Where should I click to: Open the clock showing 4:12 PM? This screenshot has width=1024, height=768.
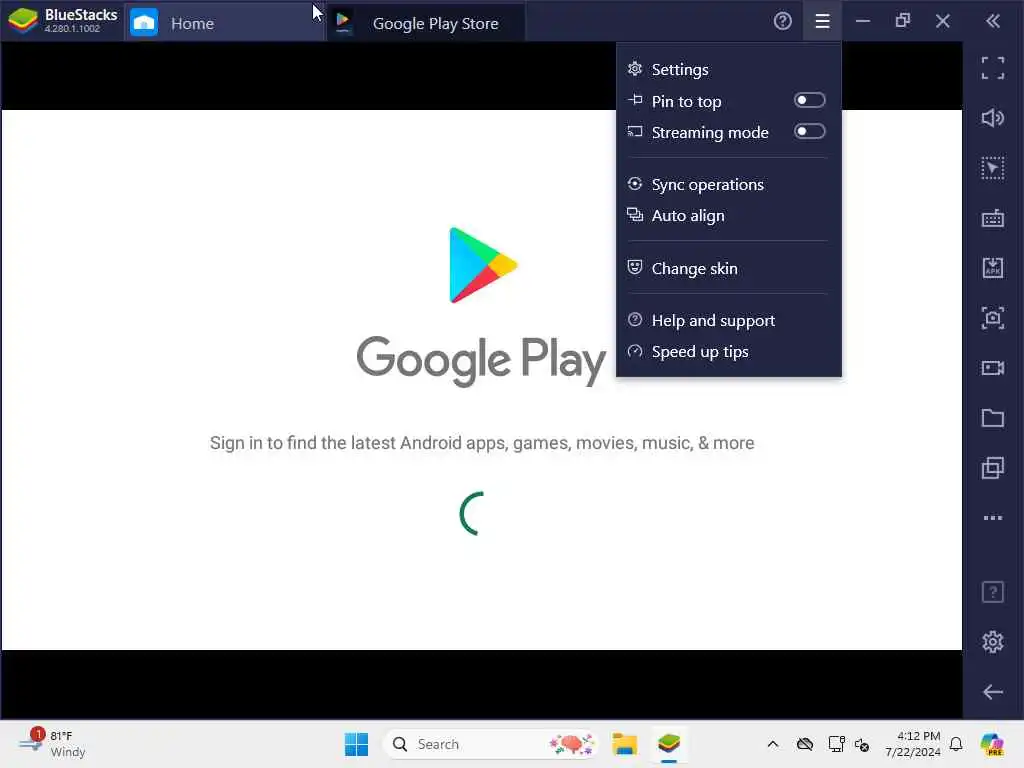click(913, 744)
